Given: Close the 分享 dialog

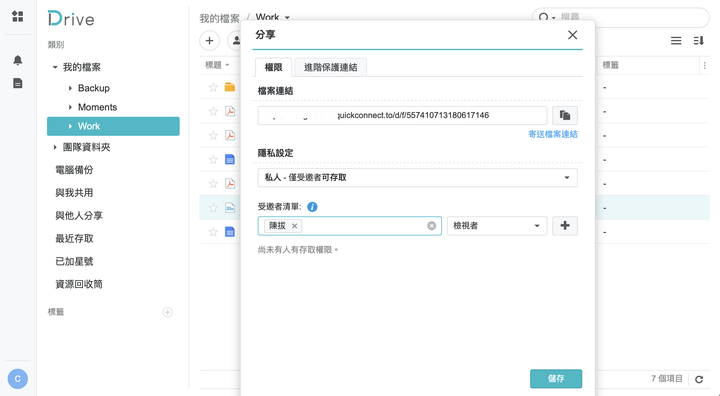Looking at the screenshot, I should (572, 35).
